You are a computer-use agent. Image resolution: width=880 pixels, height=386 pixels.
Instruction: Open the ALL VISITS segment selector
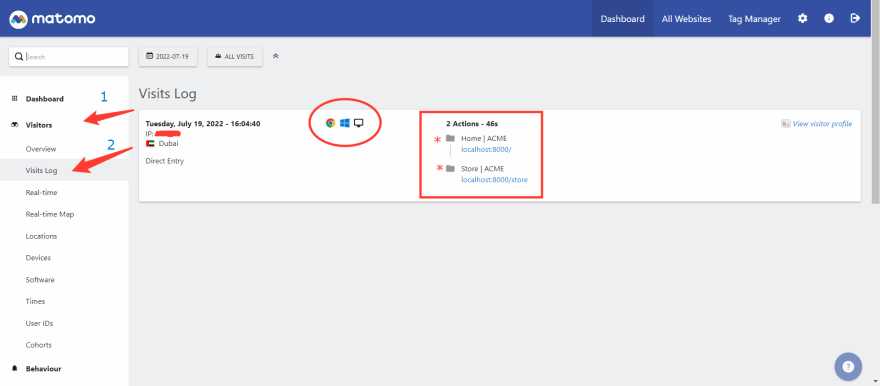coord(235,57)
